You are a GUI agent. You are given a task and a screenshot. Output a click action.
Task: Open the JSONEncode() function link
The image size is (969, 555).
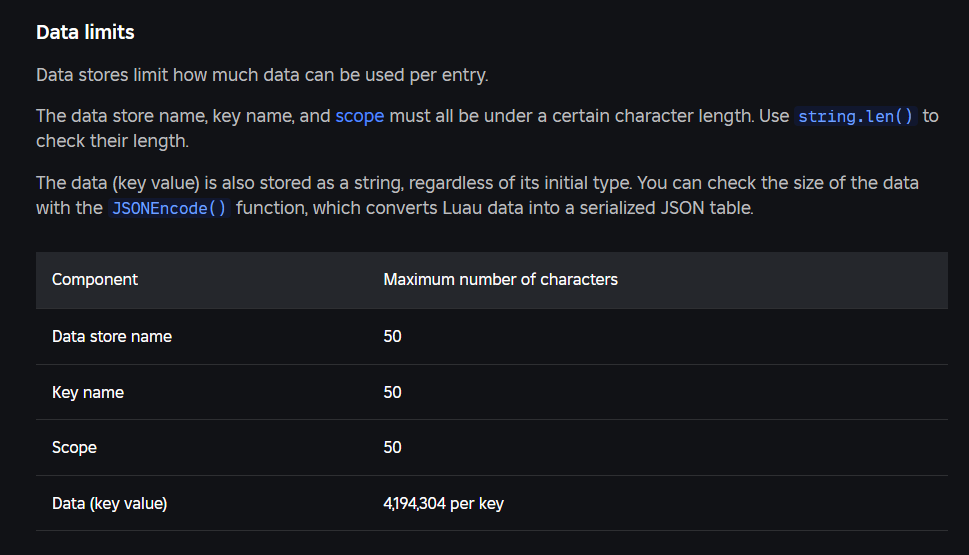(x=169, y=208)
